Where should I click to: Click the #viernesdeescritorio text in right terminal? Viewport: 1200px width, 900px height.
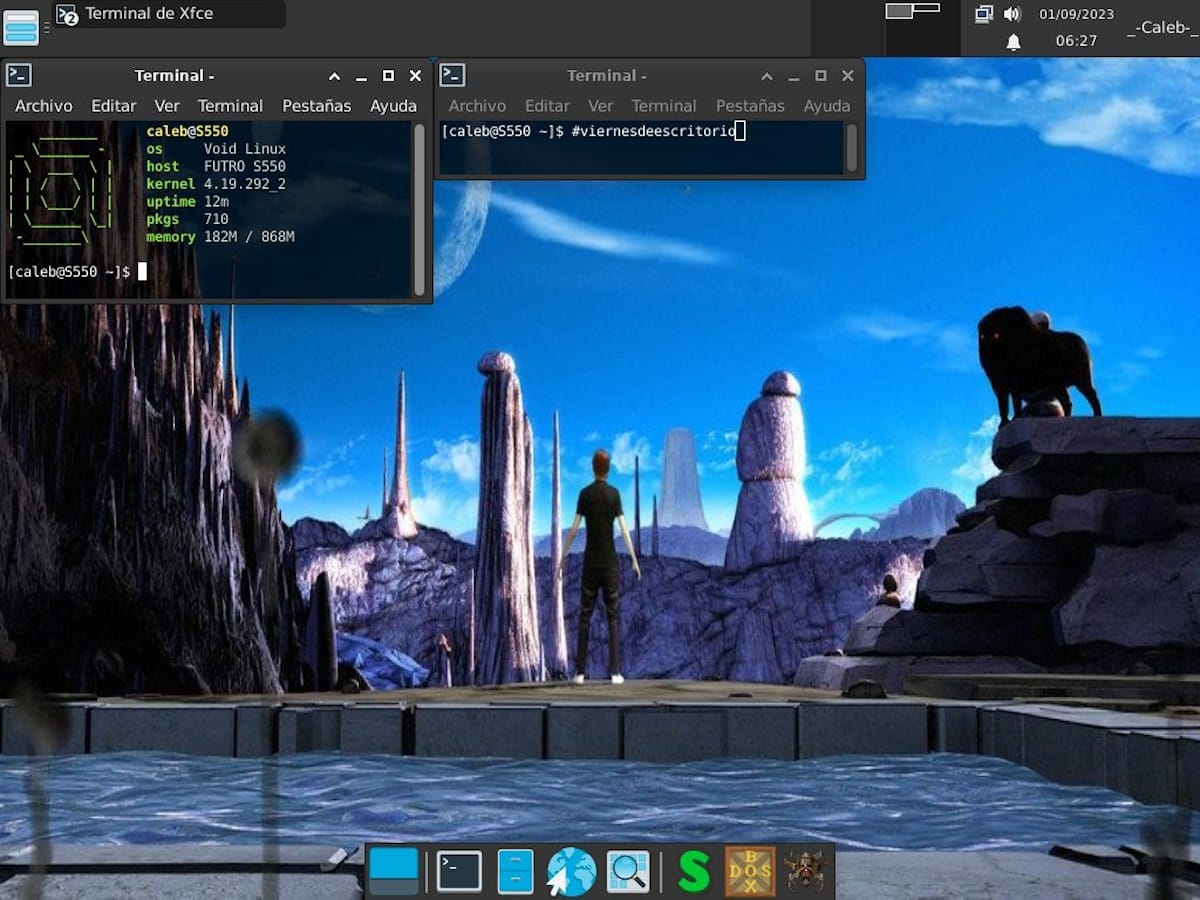pos(653,131)
